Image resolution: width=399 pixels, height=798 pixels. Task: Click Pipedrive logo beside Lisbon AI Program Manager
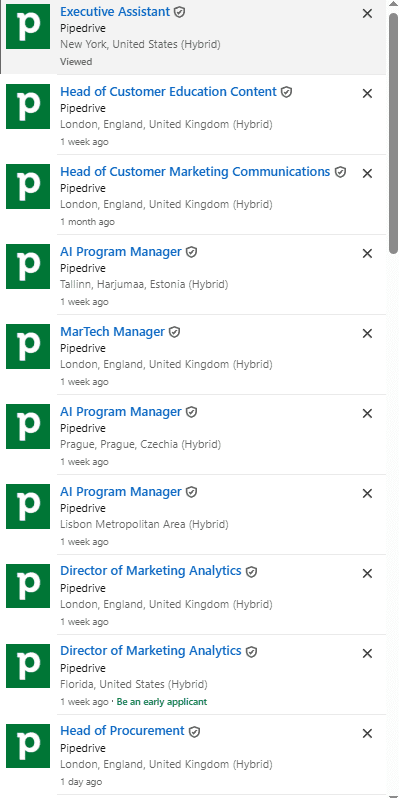tap(28, 506)
